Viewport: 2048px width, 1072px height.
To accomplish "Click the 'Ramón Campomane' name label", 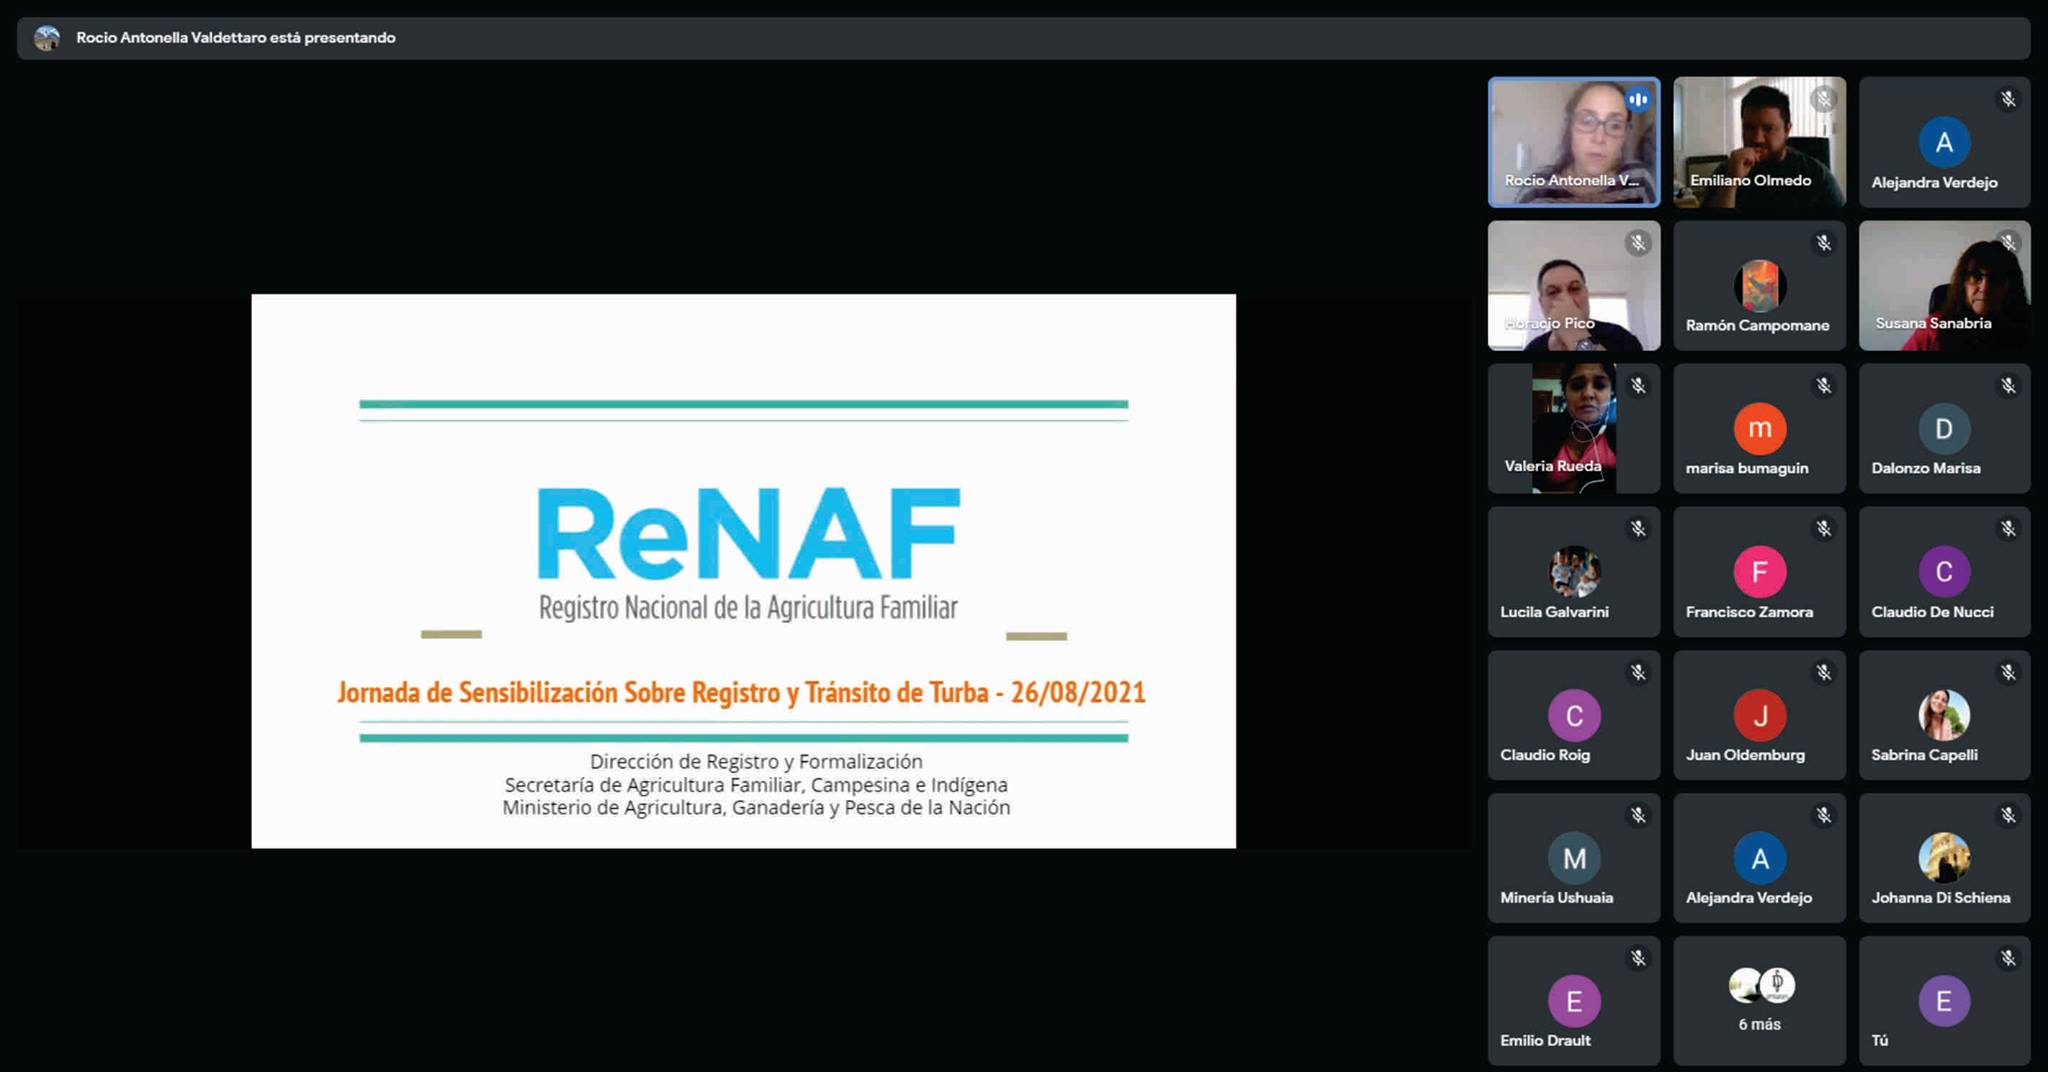I will 1757,325.
